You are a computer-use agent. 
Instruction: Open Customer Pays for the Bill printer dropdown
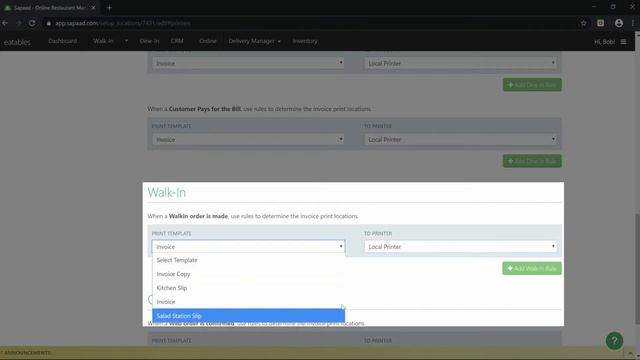(x=461, y=139)
